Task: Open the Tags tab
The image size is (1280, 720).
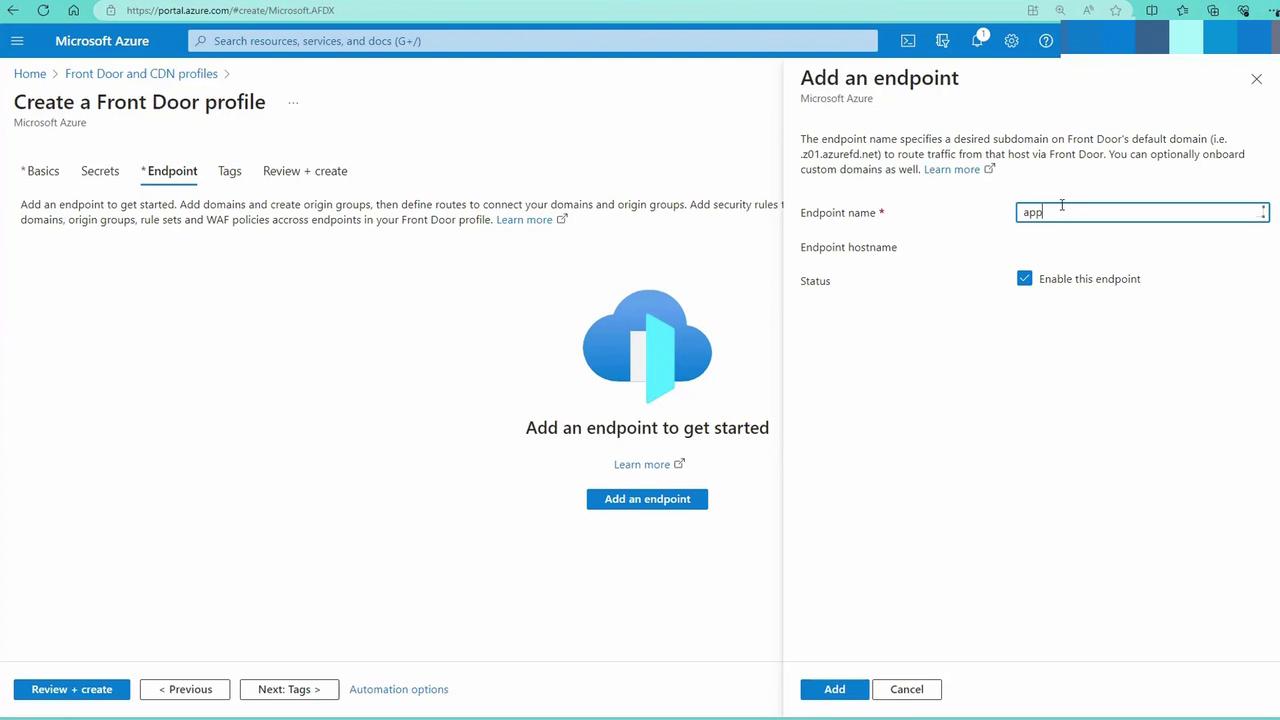Action: (230, 171)
